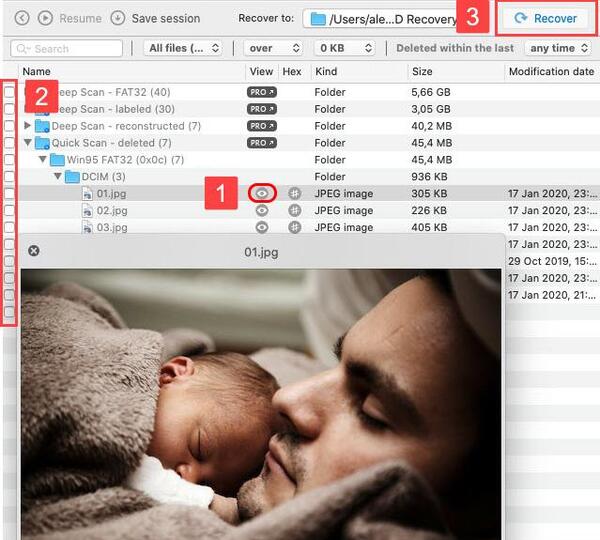Click PRO badge for Deep Scan - FAT32
Screen dimensions: 600x540
262,92
